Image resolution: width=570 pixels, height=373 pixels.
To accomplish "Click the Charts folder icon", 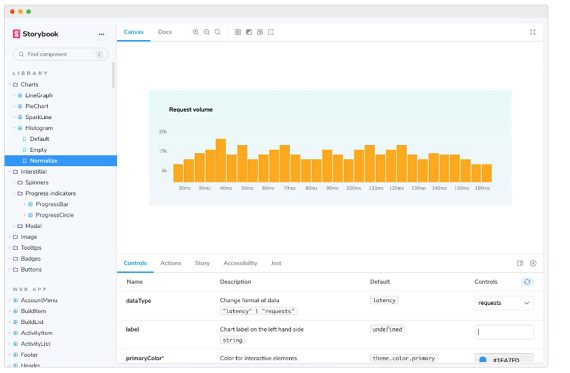I will coord(15,84).
